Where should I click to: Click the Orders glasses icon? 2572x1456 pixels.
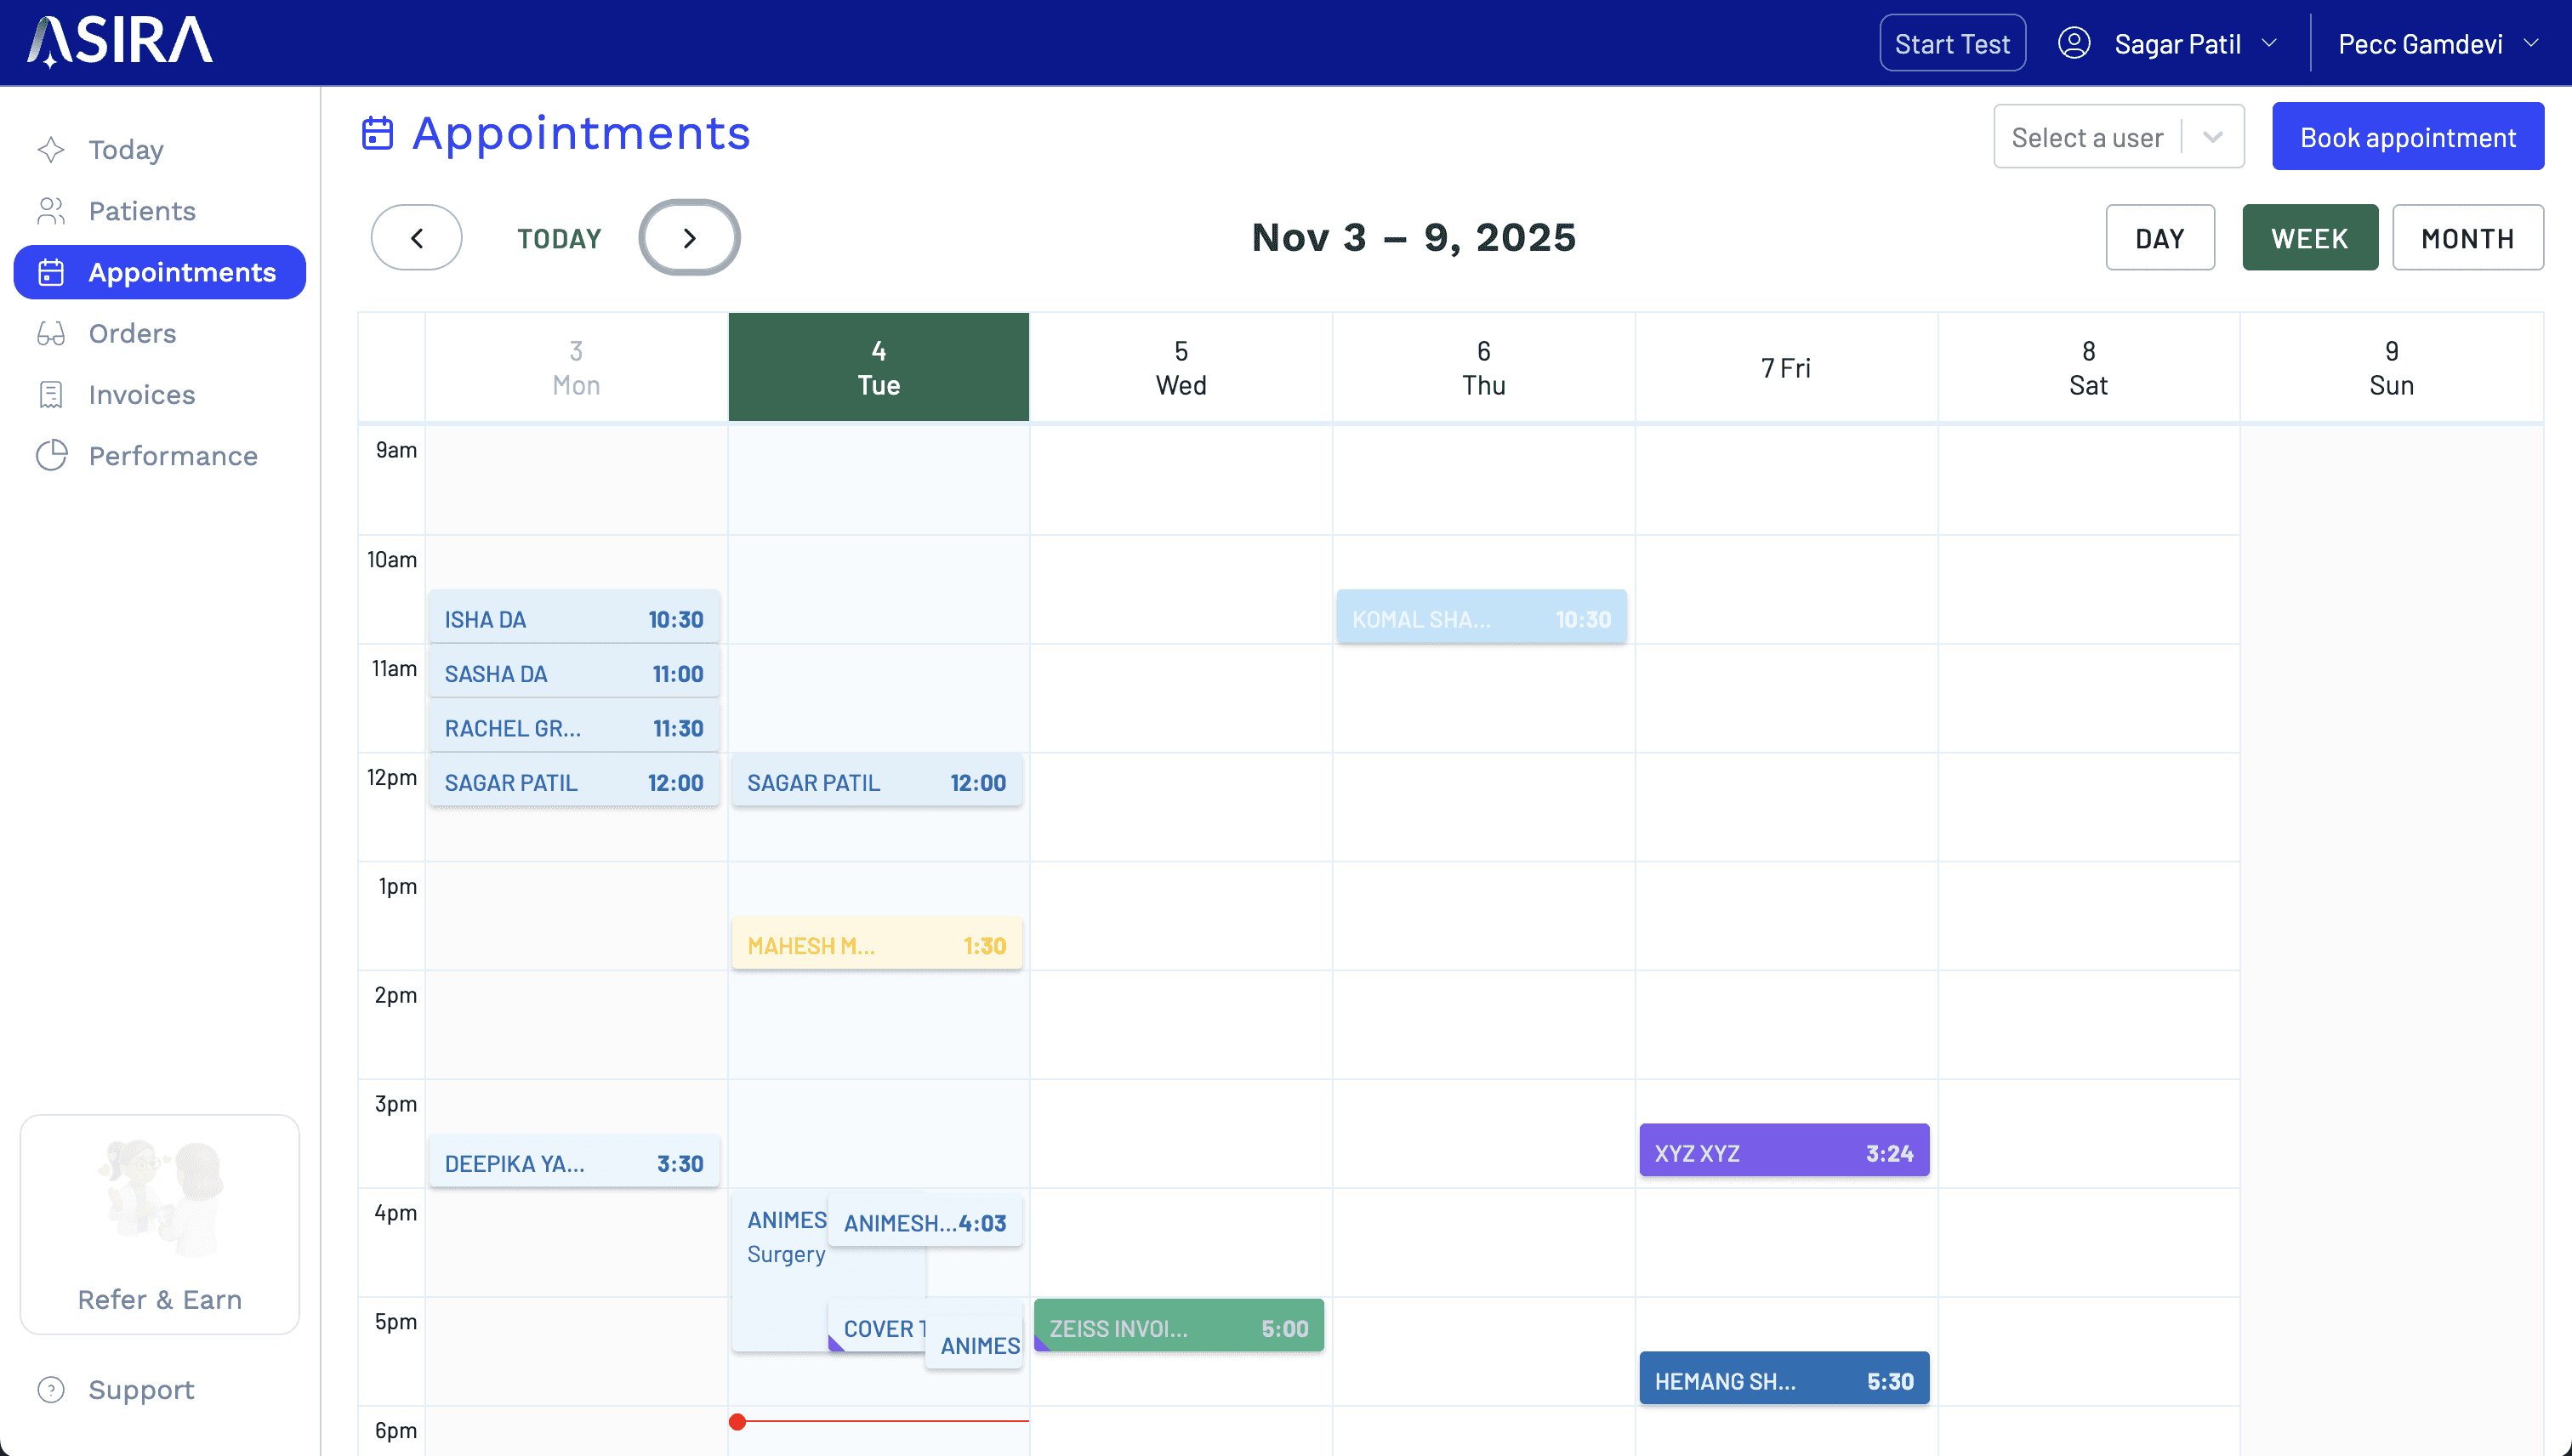coord(51,333)
